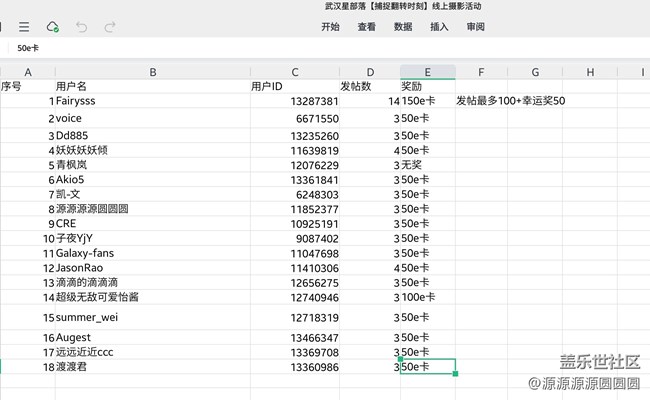Select column H header

(x=590, y=72)
